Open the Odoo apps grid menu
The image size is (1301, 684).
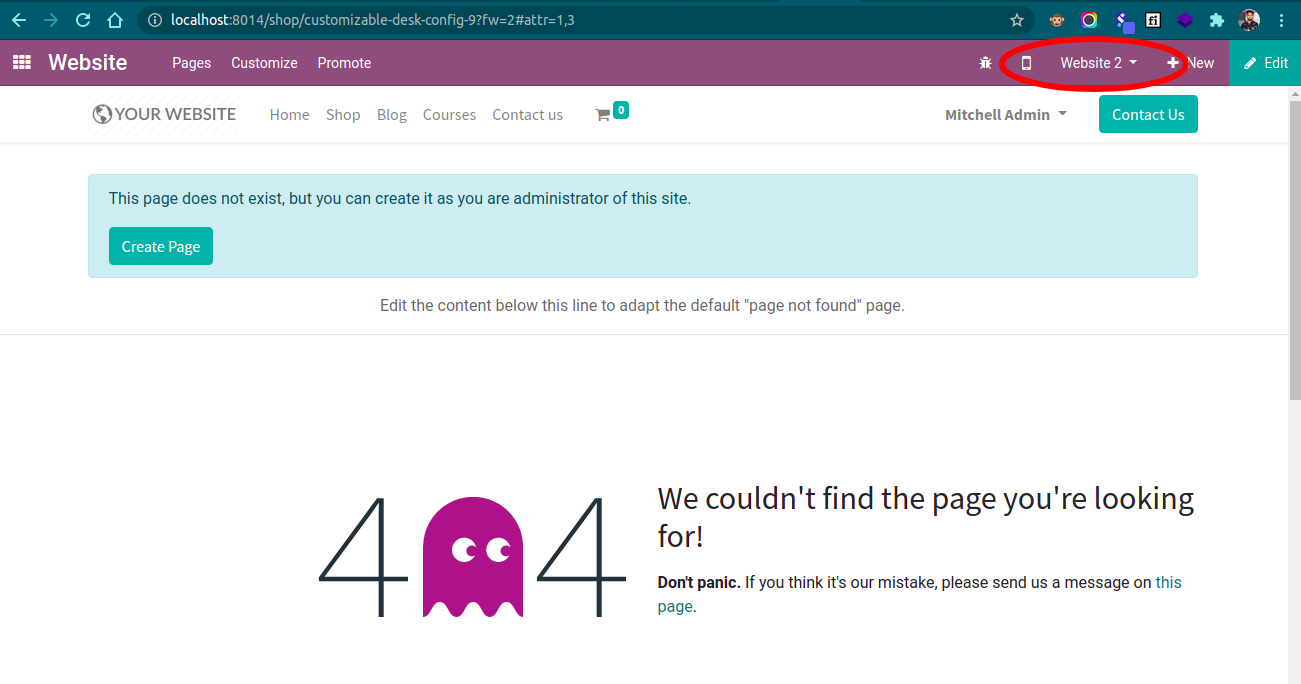[x=21, y=63]
